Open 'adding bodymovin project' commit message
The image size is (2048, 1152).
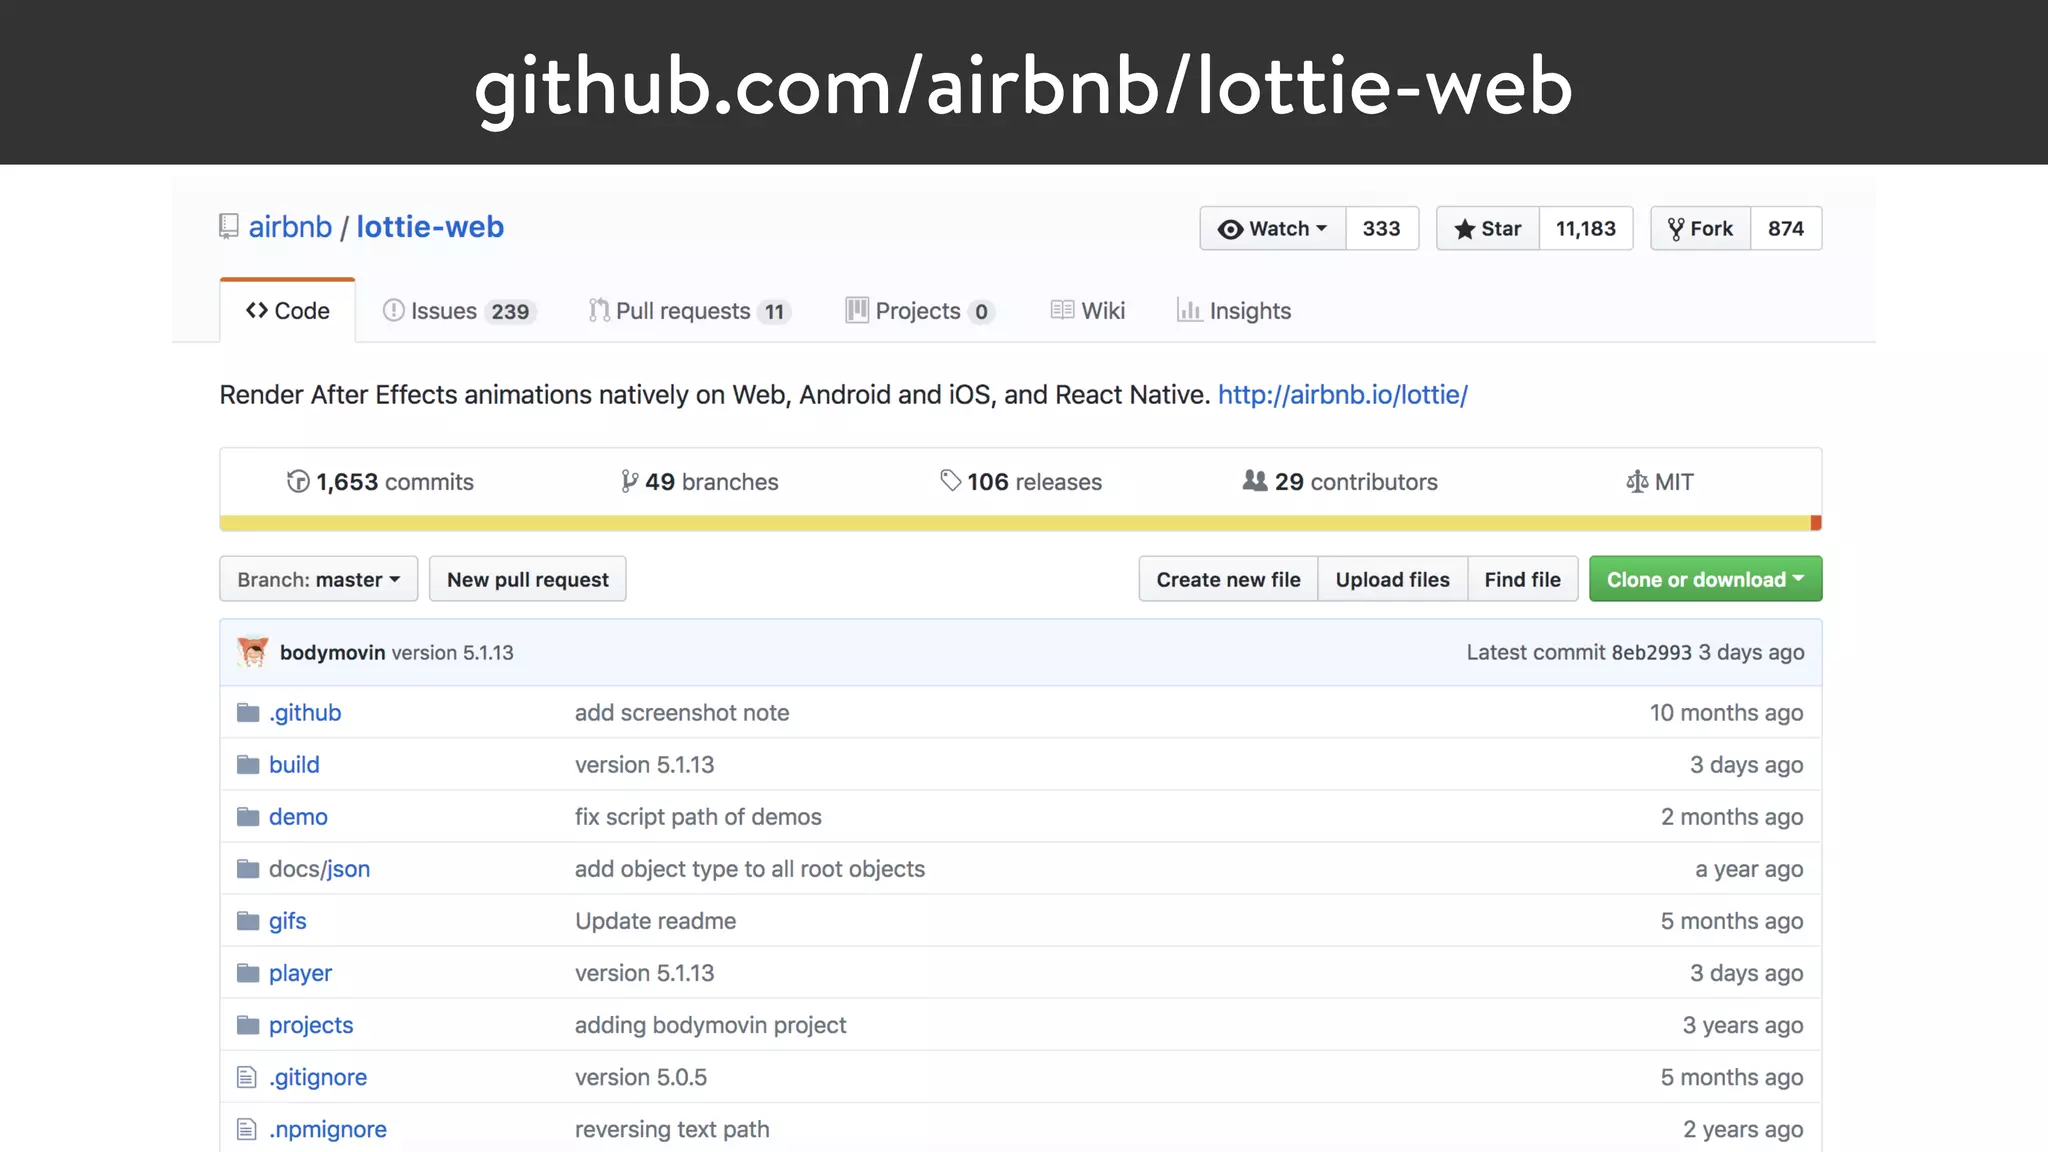(x=711, y=1025)
